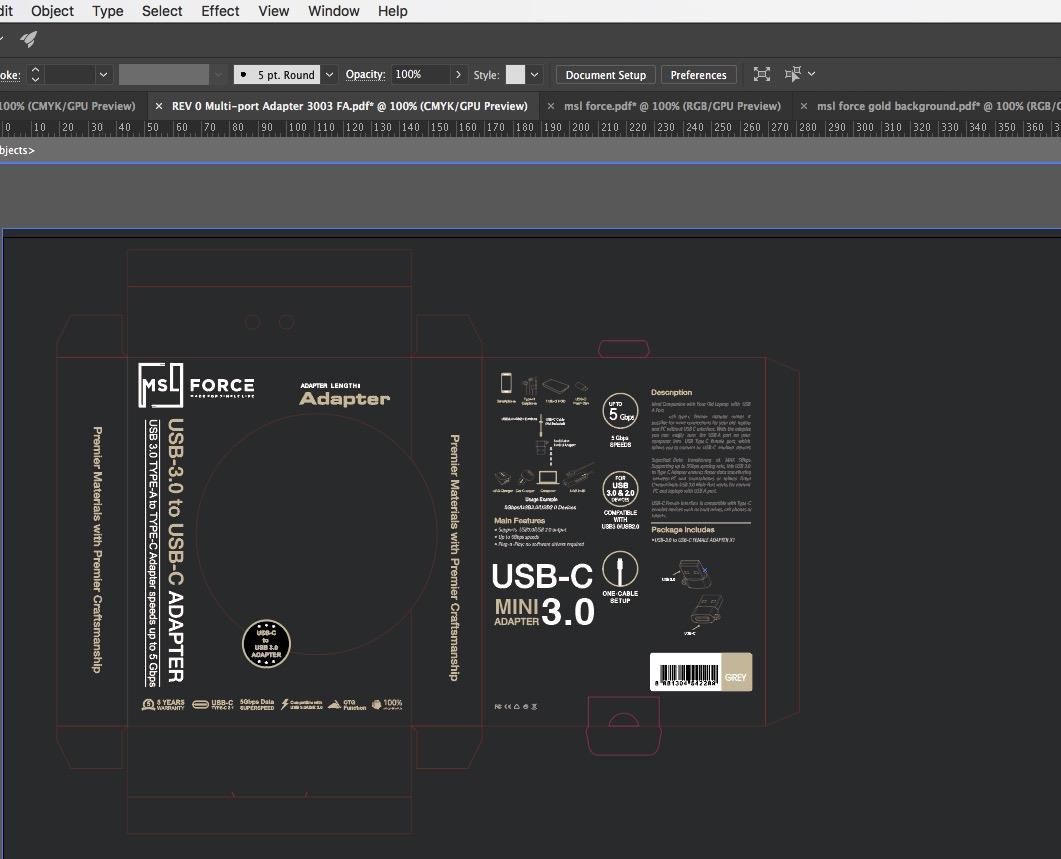Select the barcode on the package artwork
Image resolution: width=1061 pixels, height=859 pixels.
(687, 674)
